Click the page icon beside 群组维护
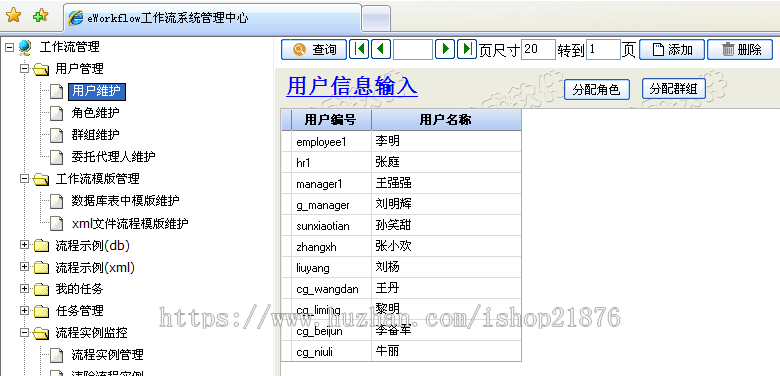 (x=57, y=135)
